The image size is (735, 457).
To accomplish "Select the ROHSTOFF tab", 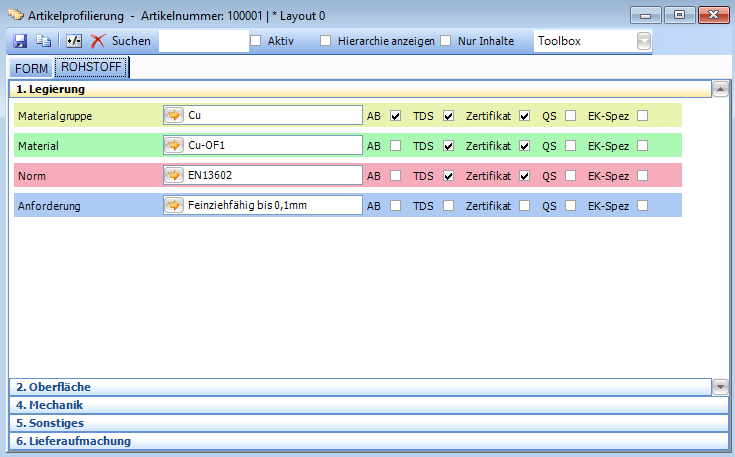I will coord(91,68).
